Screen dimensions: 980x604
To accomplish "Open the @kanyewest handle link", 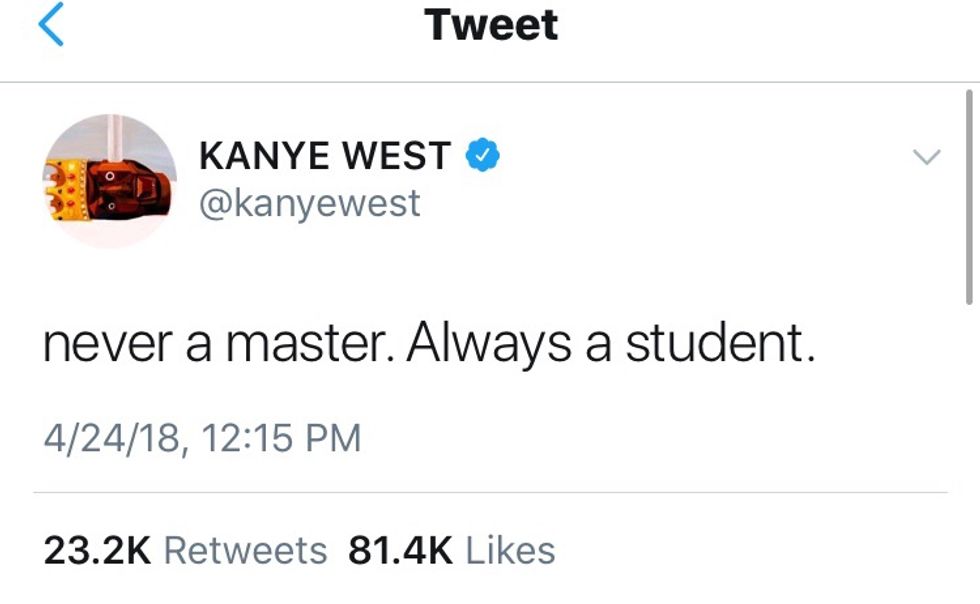I will click(x=309, y=203).
